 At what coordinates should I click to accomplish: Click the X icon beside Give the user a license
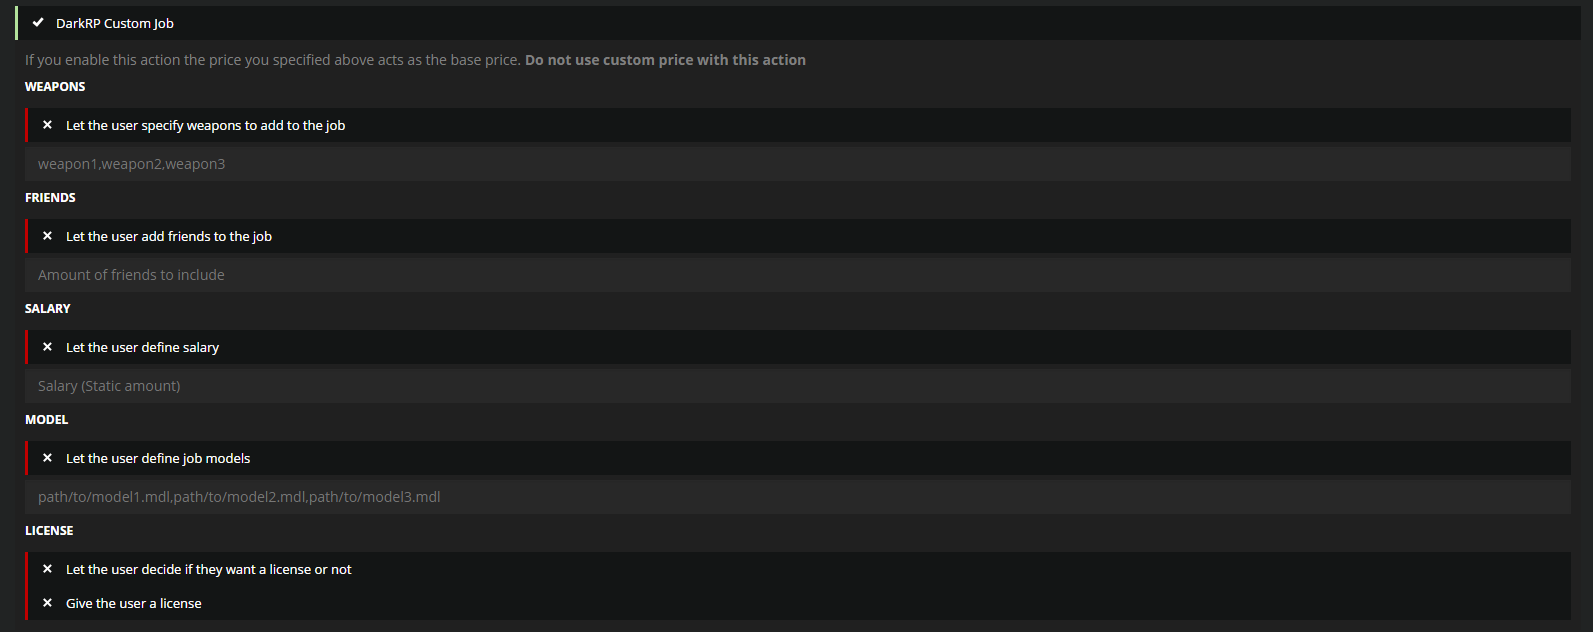pos(47,603)
